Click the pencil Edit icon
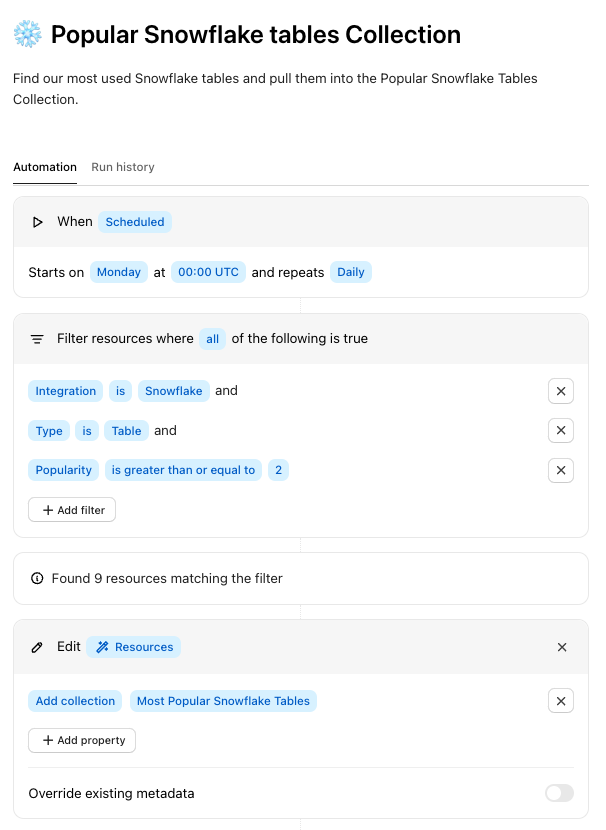The image size is (606, 830). 38,647
